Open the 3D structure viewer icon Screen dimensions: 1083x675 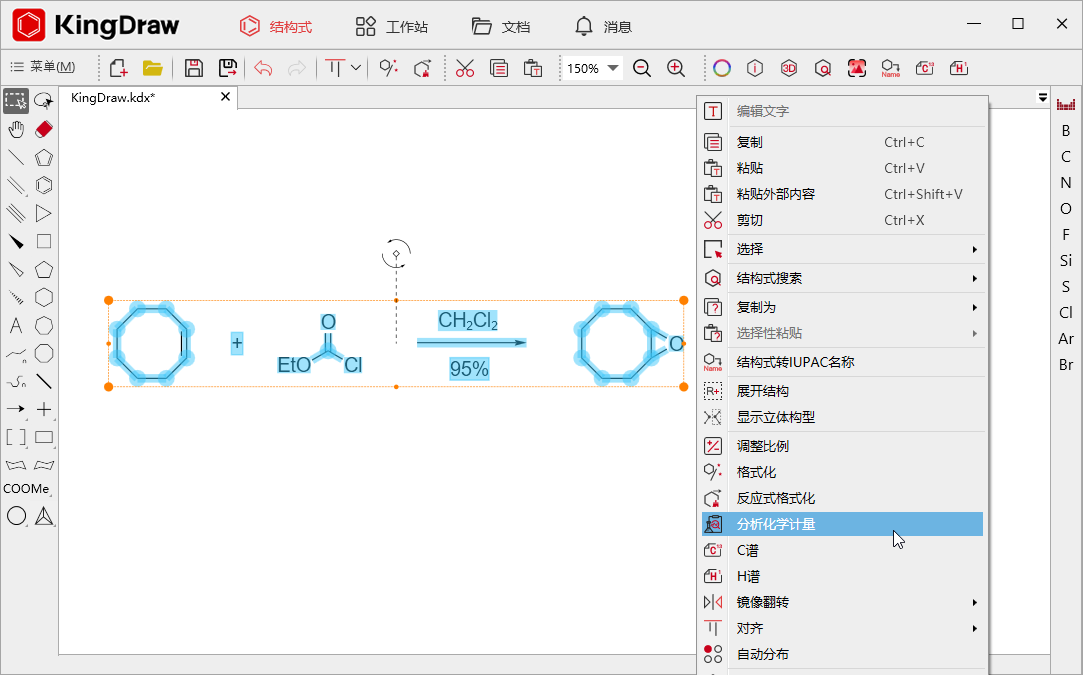(789, 68)
